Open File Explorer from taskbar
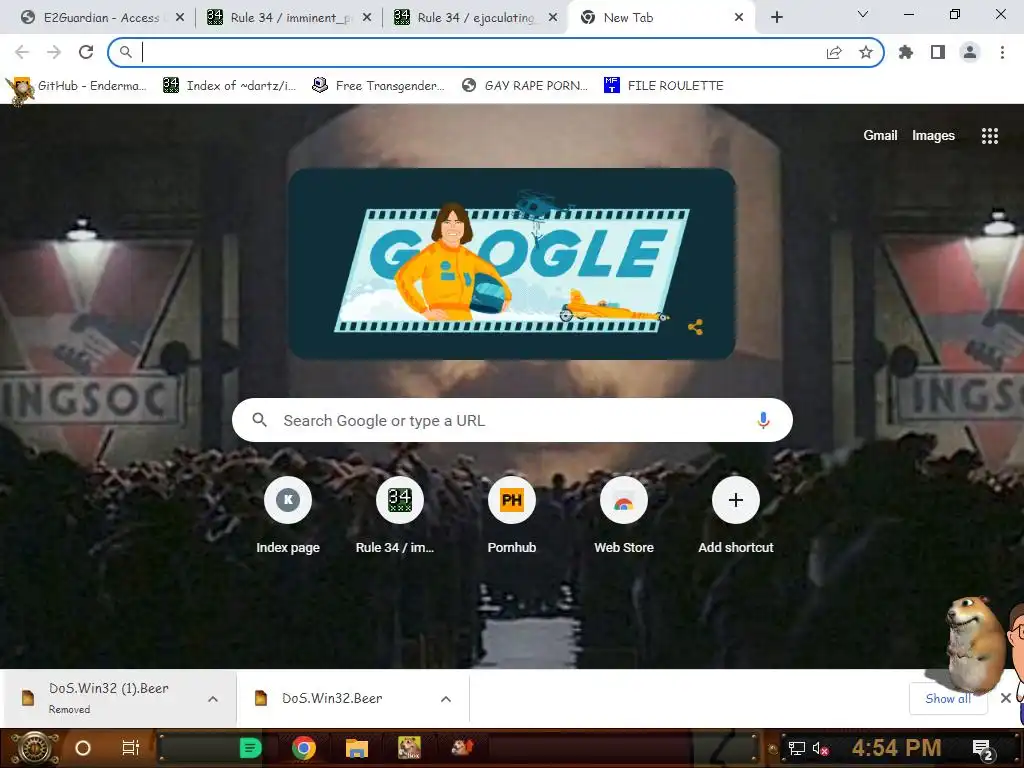This screenshot has height=768, width=1024. [357, 748]
